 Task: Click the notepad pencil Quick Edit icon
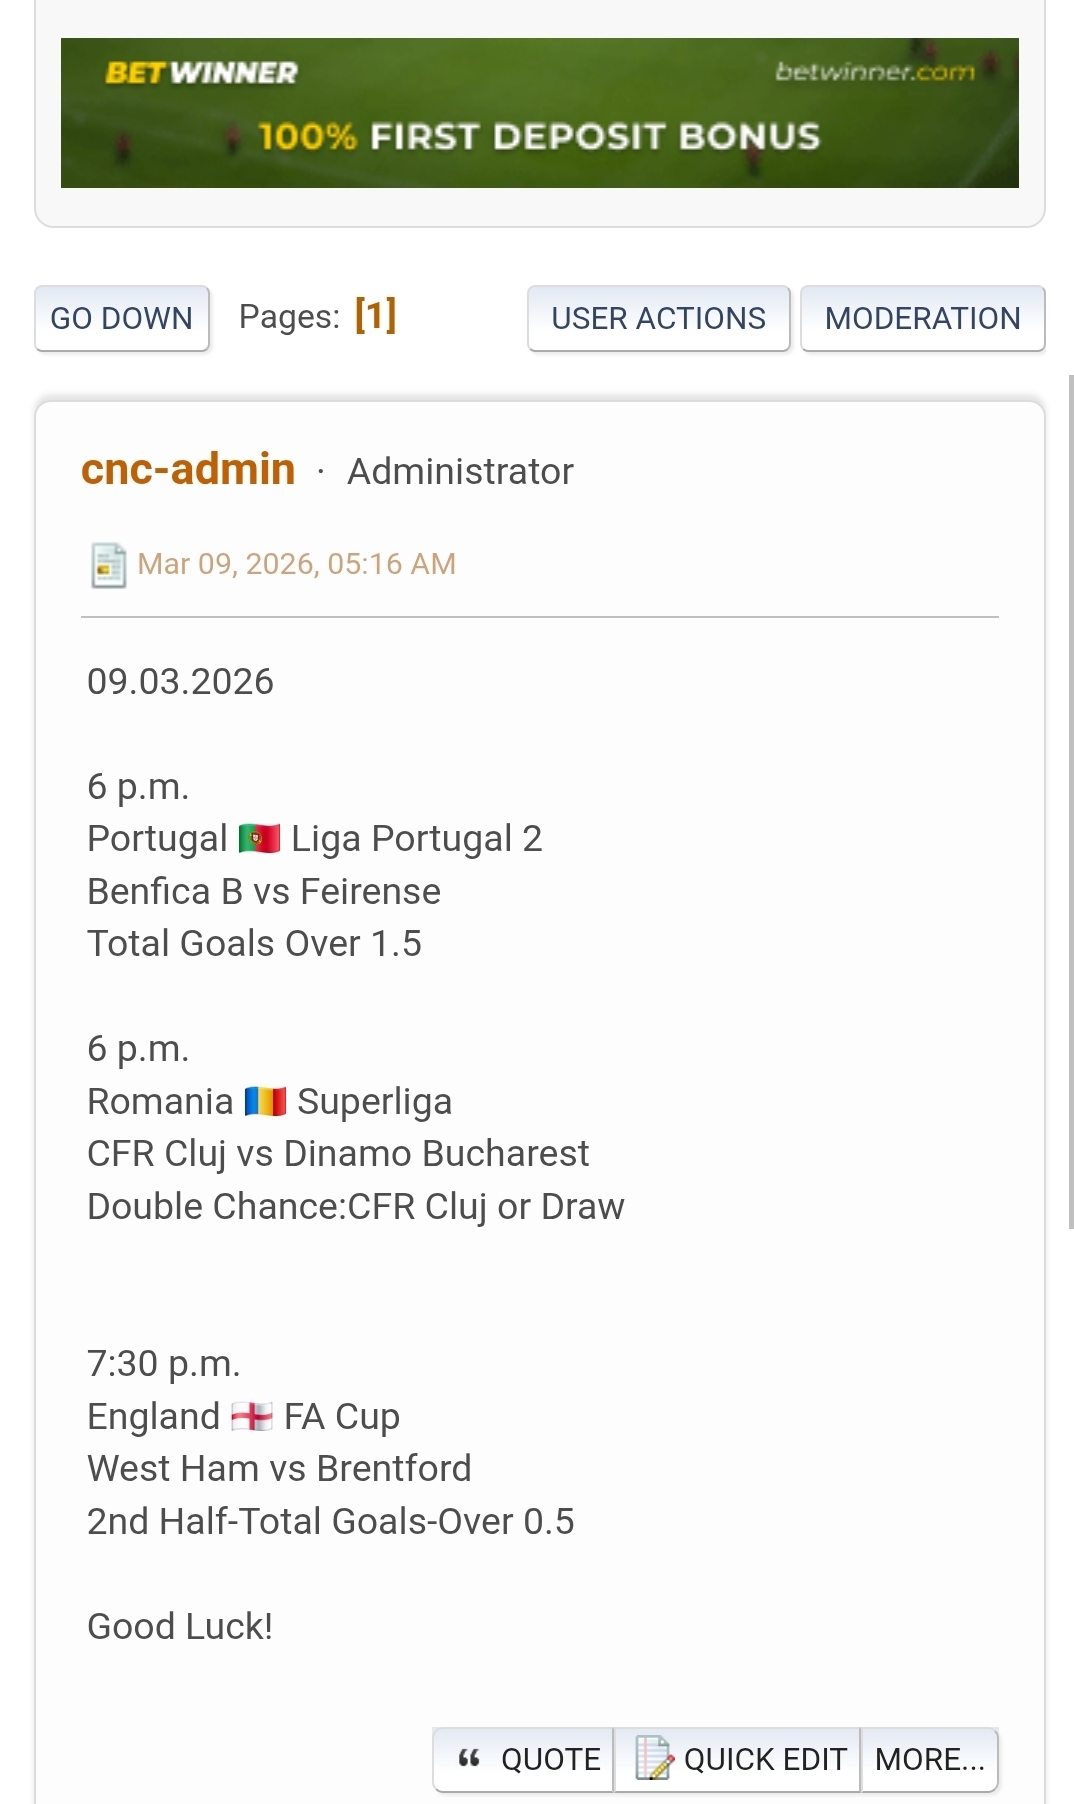coord(653,1758)
